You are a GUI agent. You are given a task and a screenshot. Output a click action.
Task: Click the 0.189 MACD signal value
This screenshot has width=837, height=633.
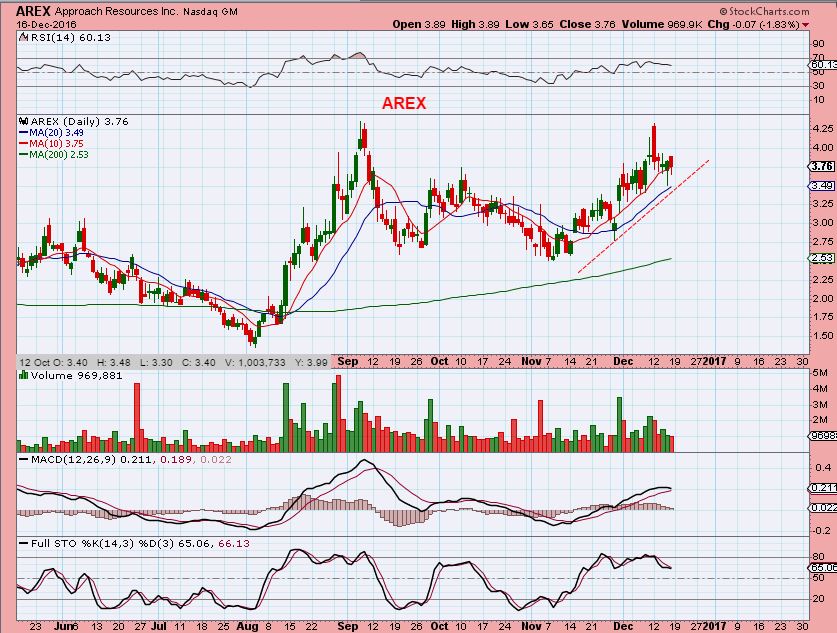click(176, 460)
